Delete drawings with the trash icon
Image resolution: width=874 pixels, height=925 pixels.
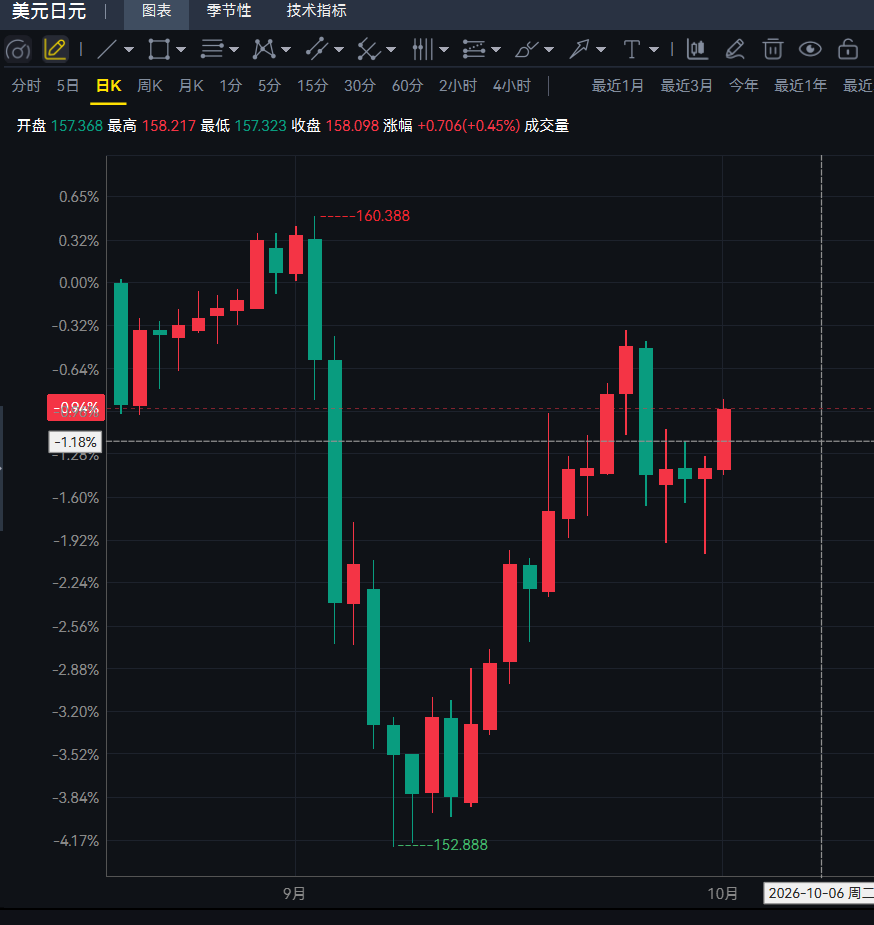(x=773, y=50)
